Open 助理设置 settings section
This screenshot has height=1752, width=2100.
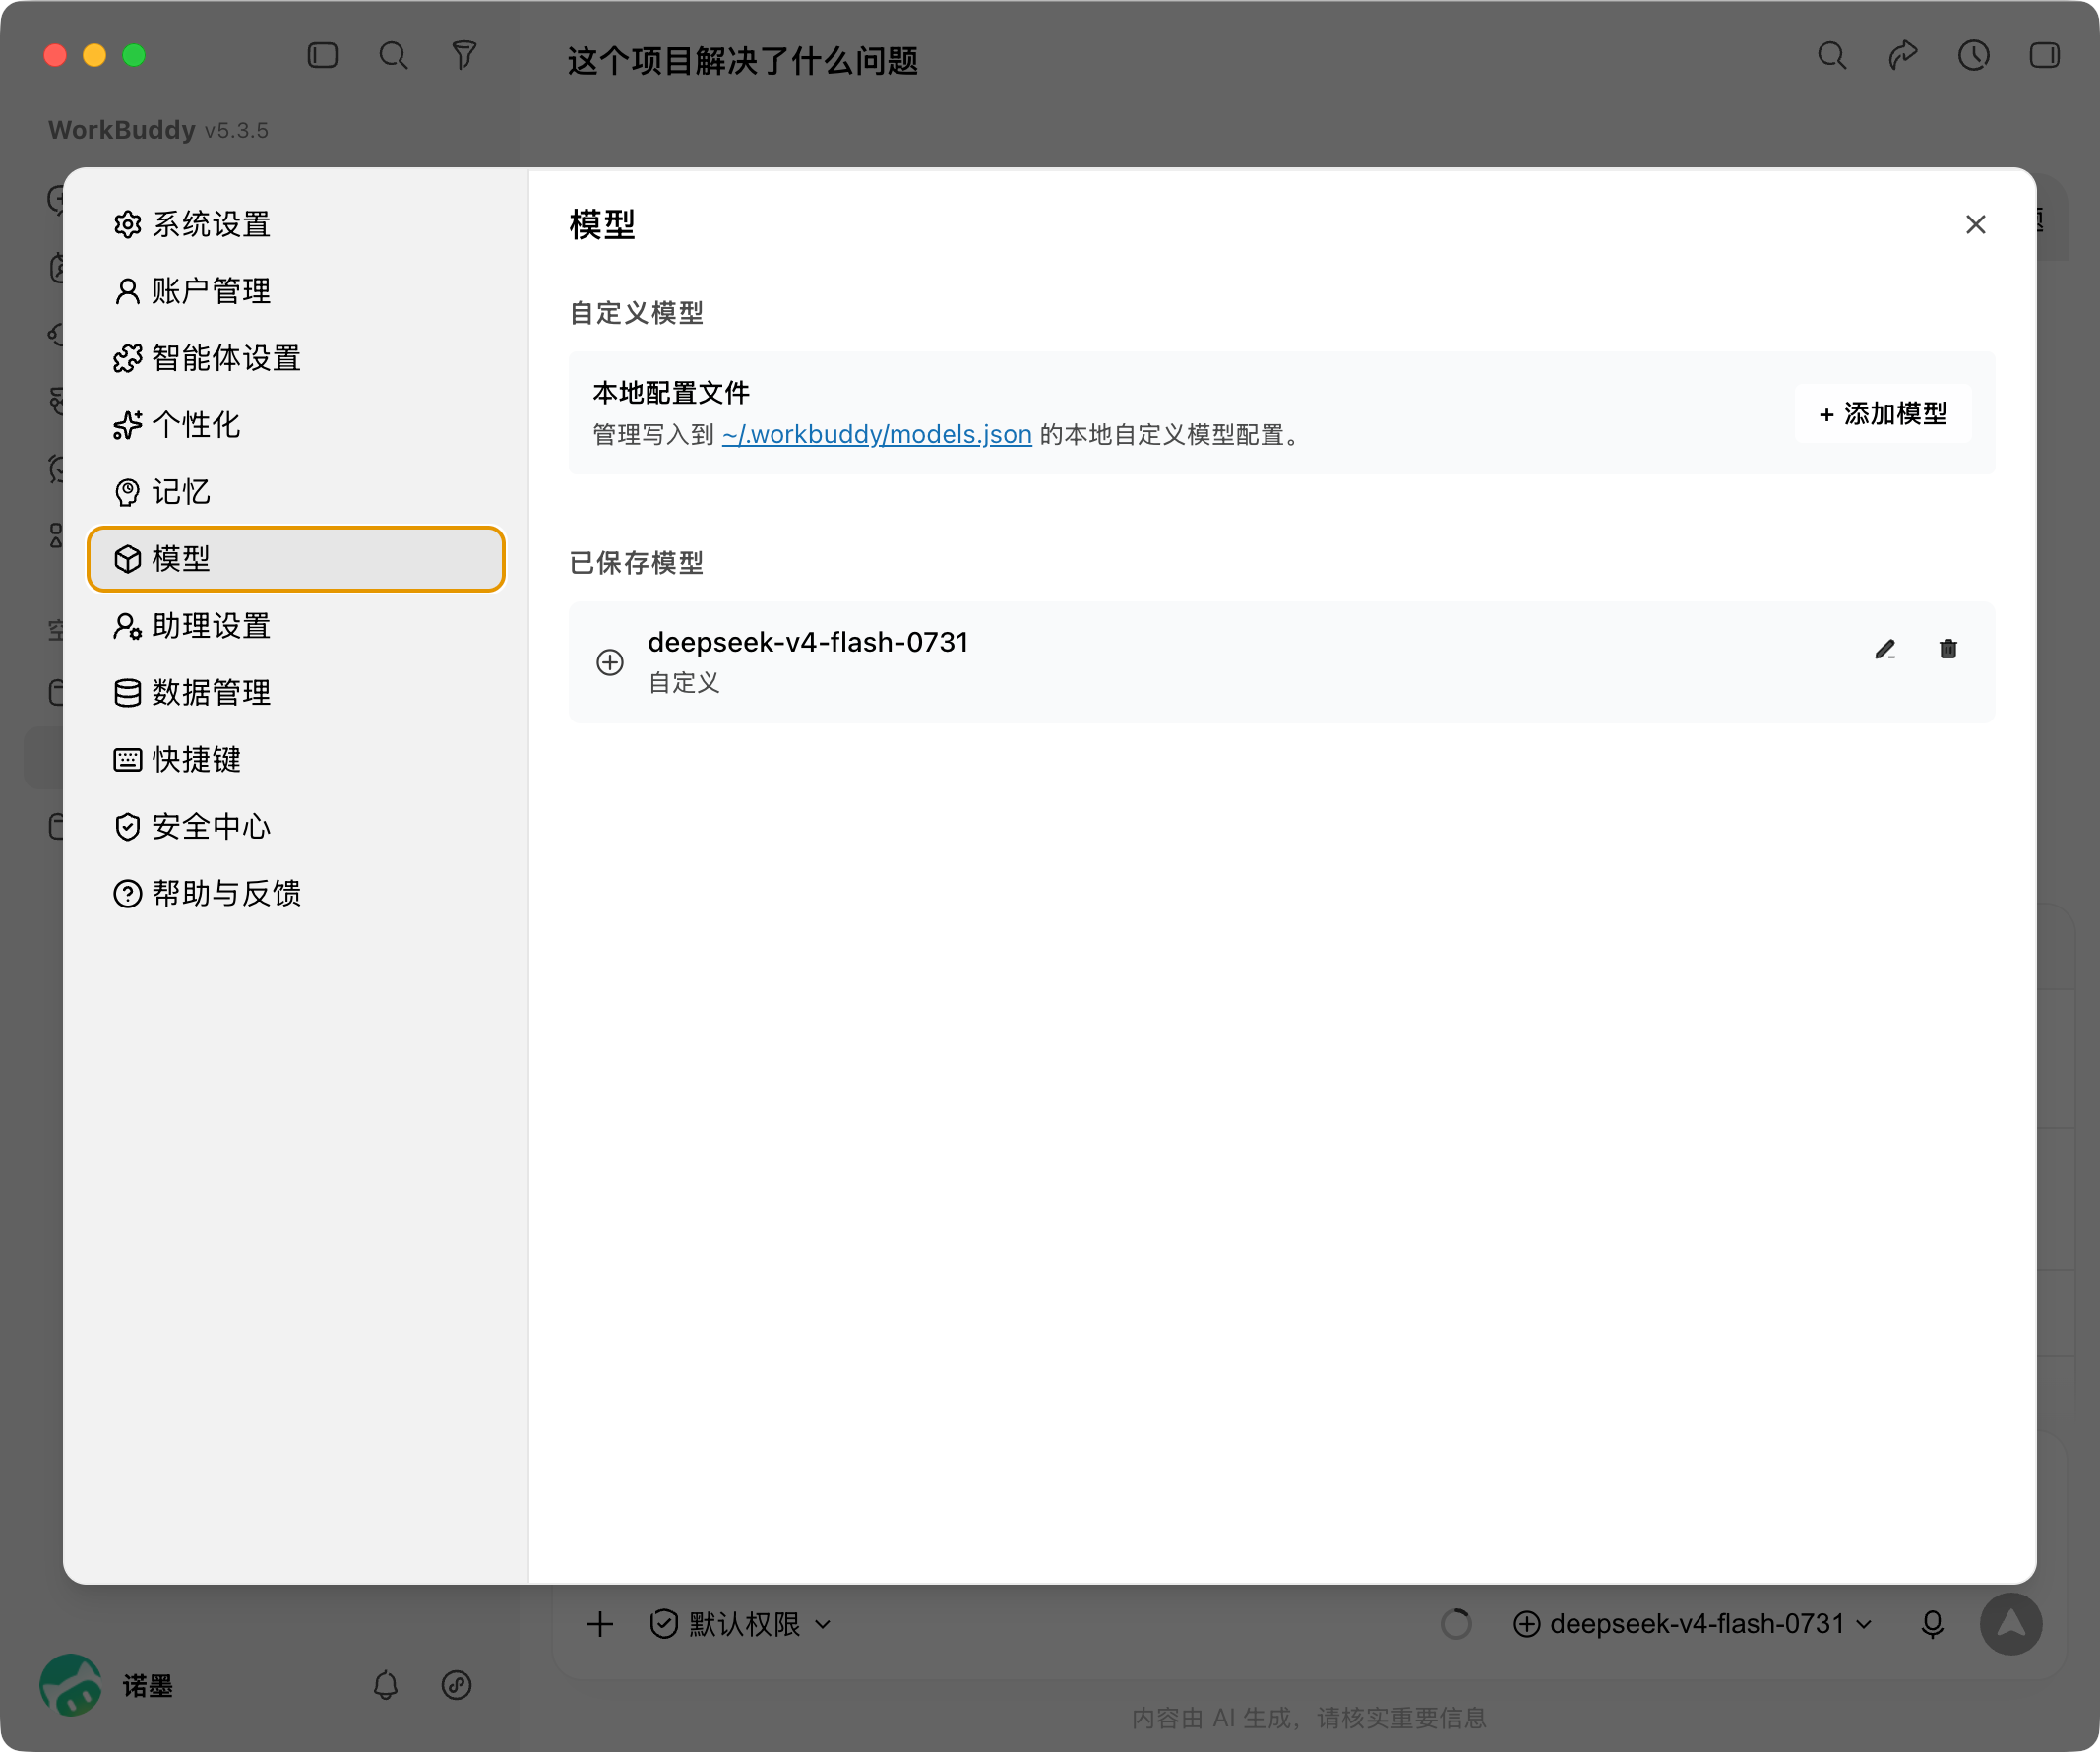tap(296, 626)
